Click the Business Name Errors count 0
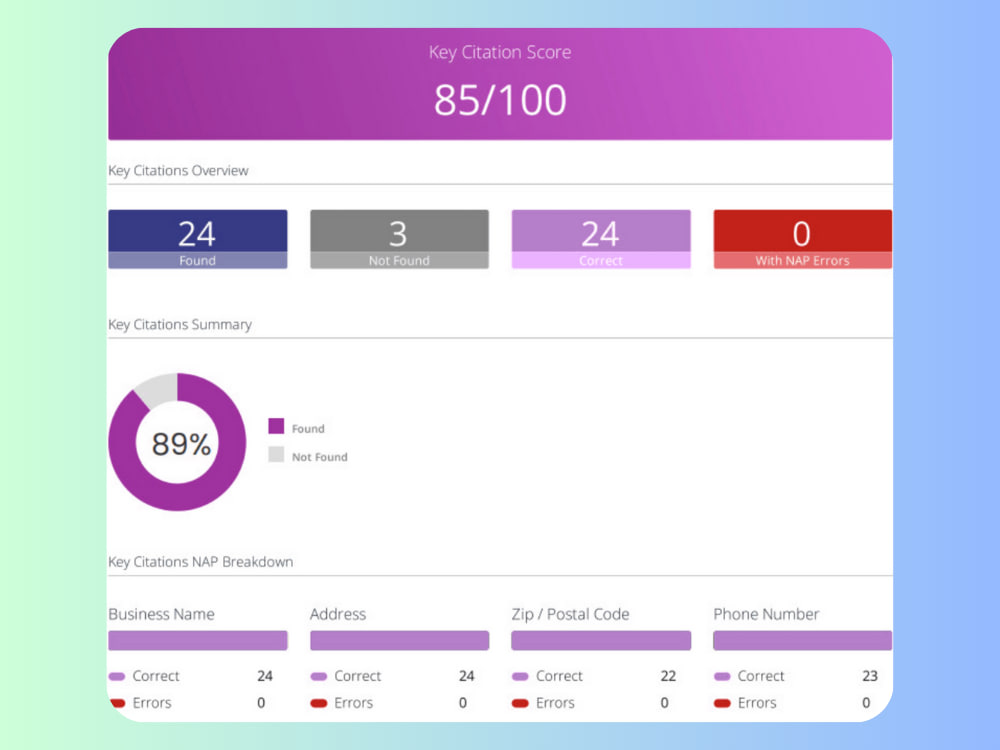 coord(261,703)
